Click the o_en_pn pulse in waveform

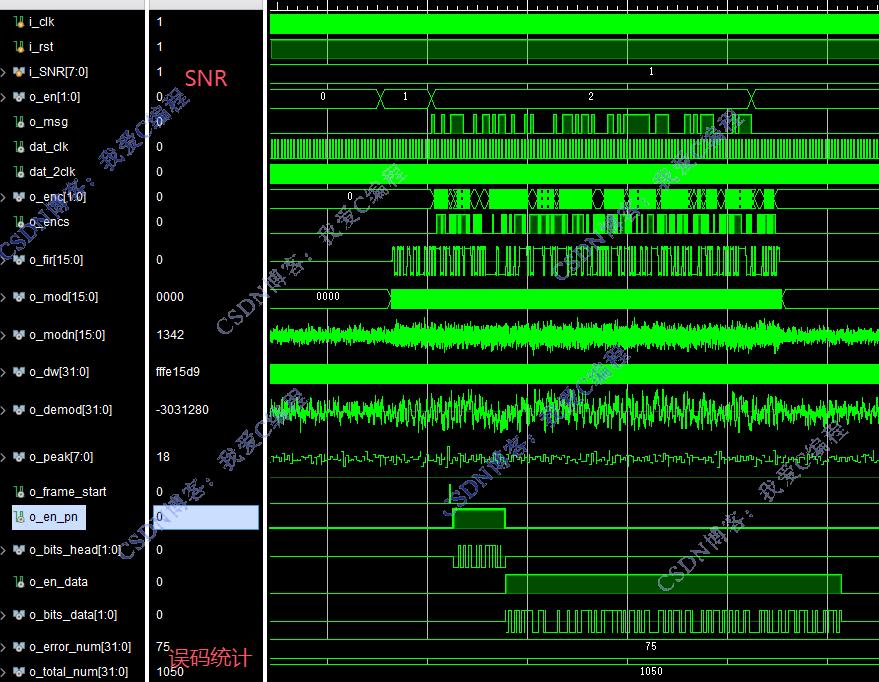[x=479, y=518]
